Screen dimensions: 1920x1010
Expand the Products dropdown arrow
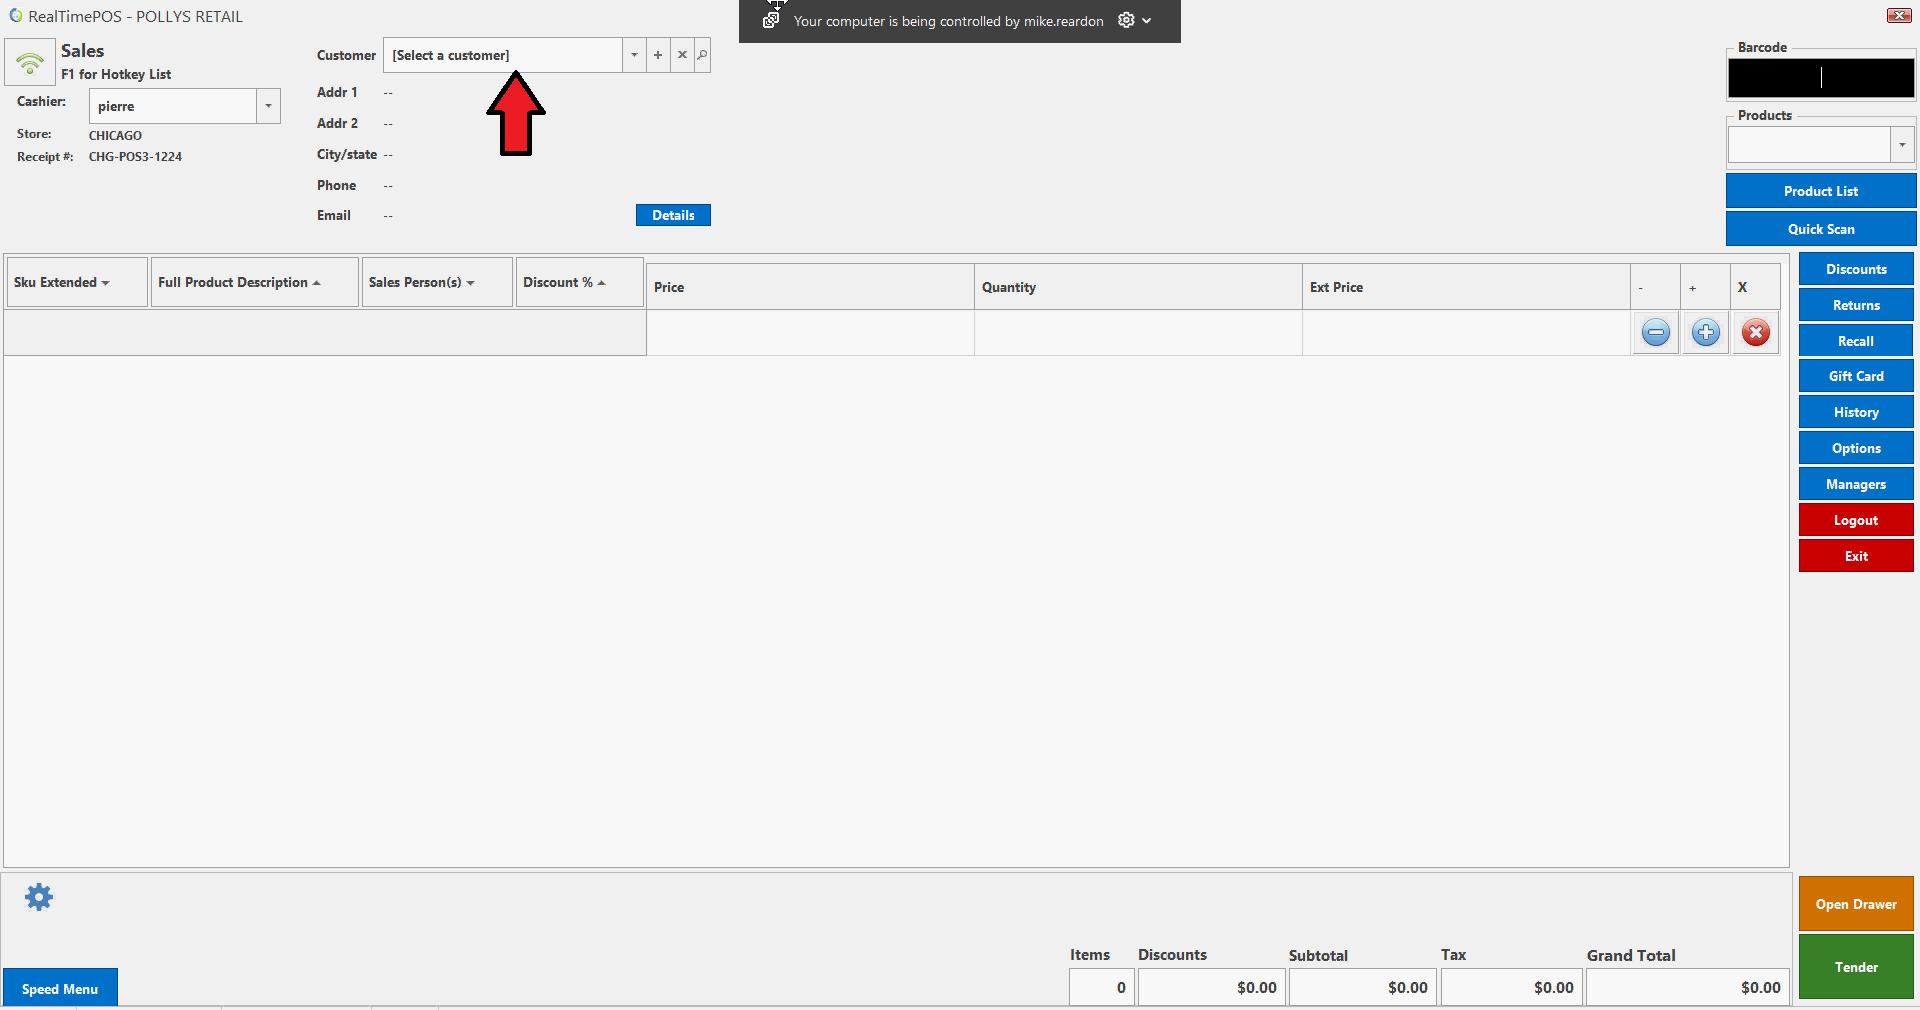[x=1902, y=145]
